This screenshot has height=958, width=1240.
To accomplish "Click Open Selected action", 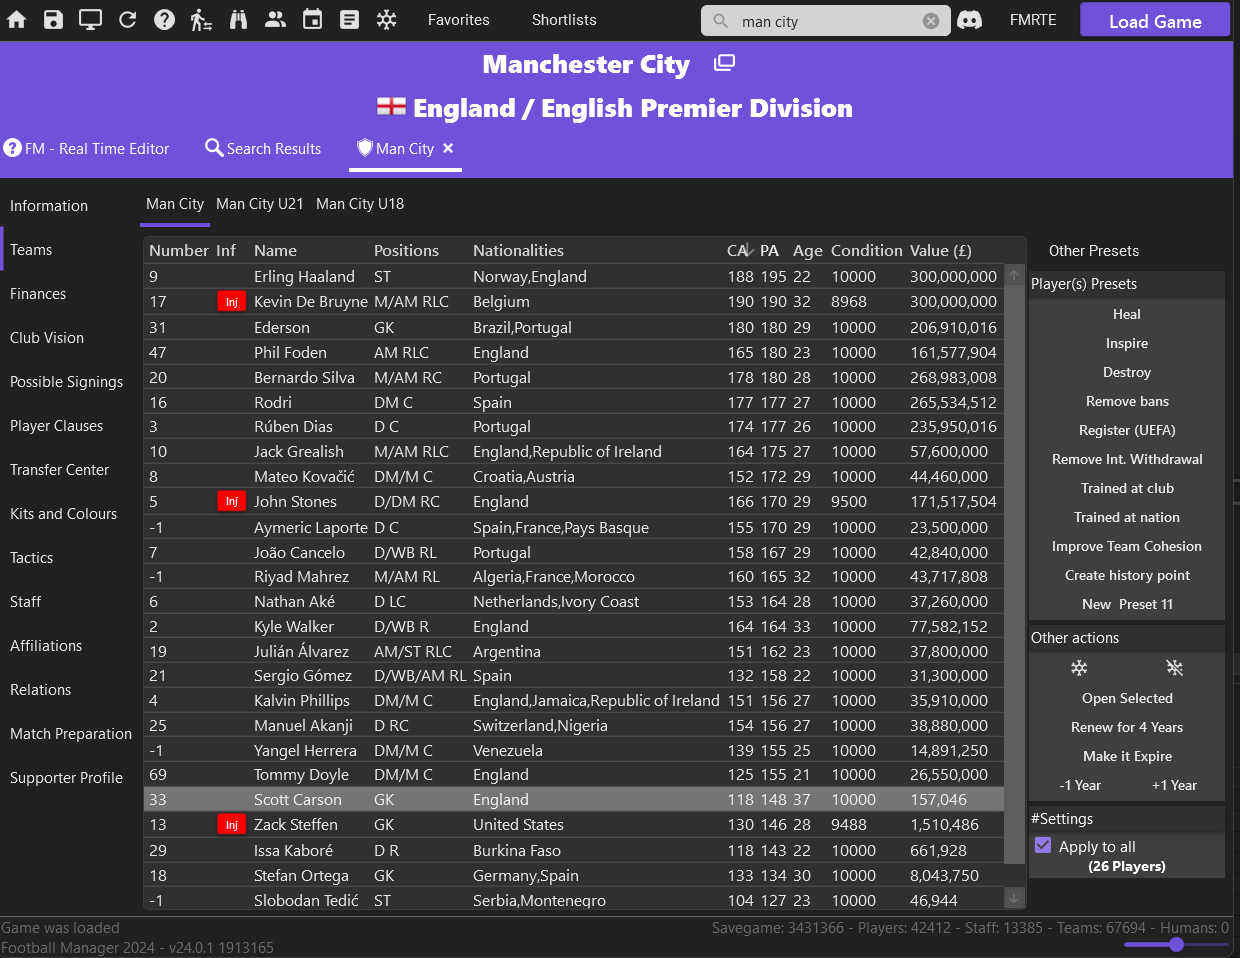I will pyautogui.click(x=1127, y=698).
